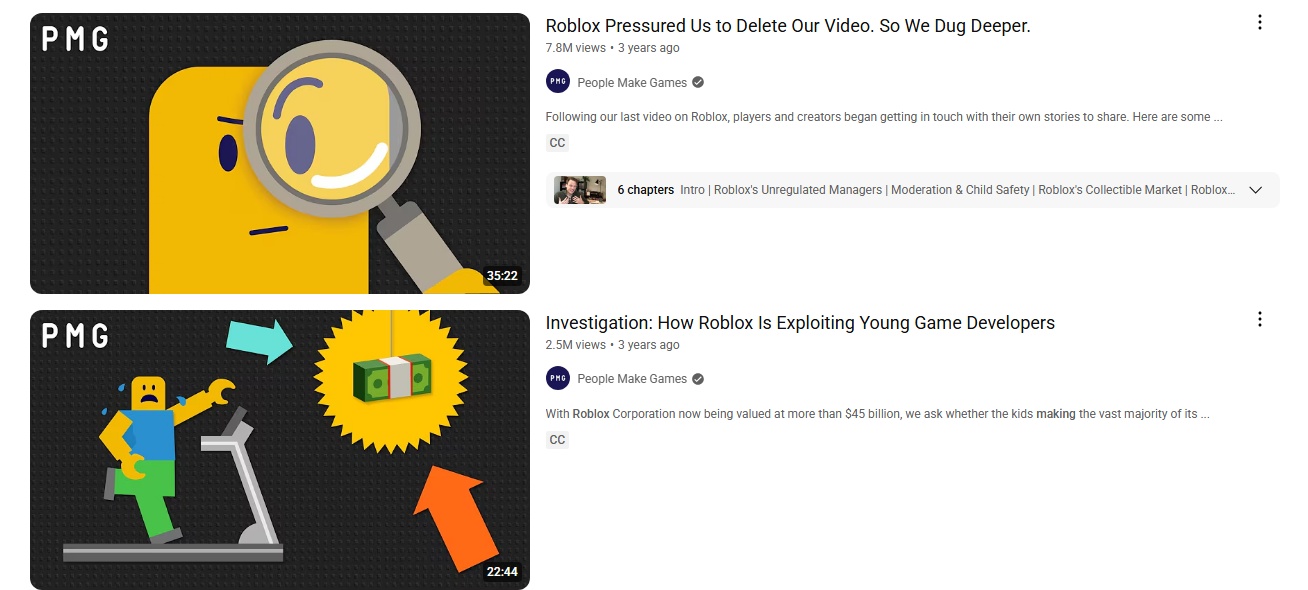This screenshot has width=1308, height=590.
Task: Open more options for Investigation Roblox video
Action: 1260,319
